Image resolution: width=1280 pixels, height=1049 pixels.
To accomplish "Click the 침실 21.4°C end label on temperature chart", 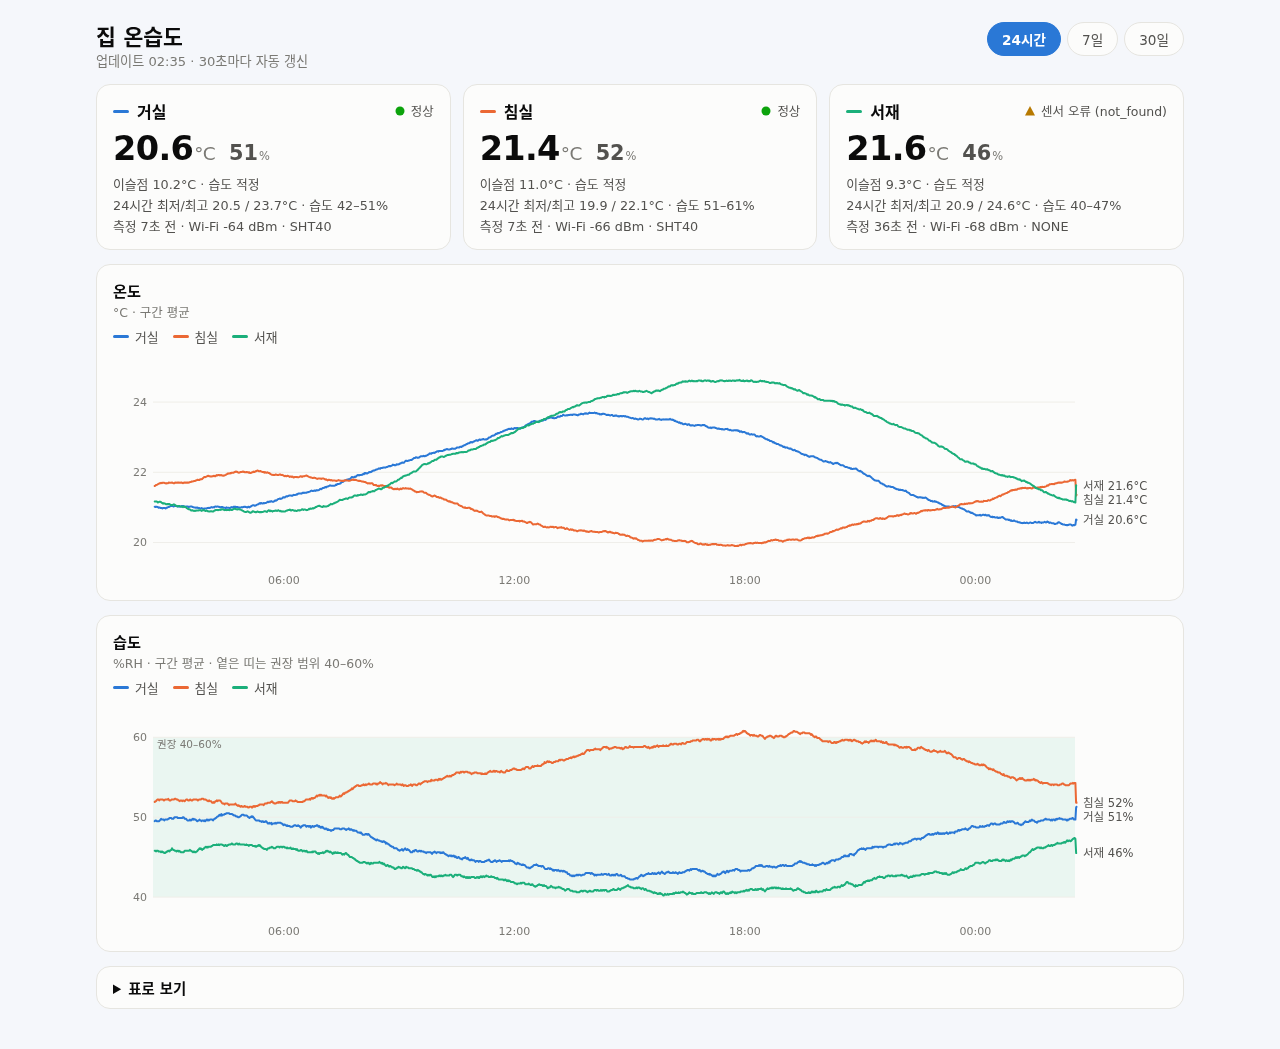I will [x=1115, y=500].
